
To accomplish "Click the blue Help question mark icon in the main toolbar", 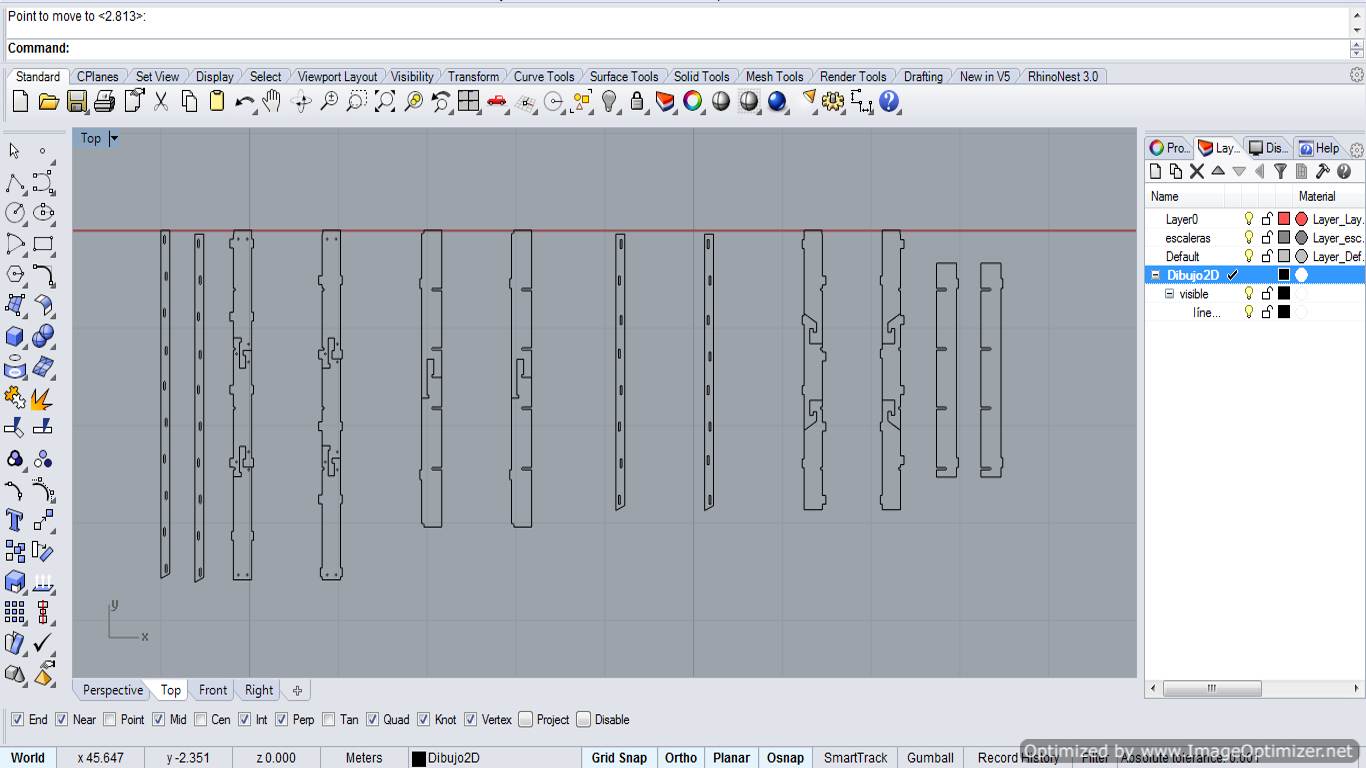I will pyautogui.click(x=889, y=101).
